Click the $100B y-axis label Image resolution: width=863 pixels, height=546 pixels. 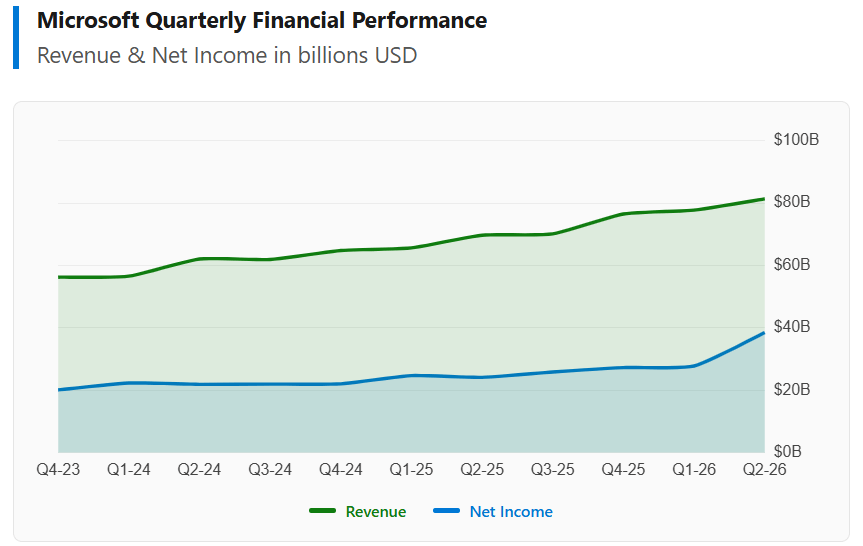click(x=796, y=140)
